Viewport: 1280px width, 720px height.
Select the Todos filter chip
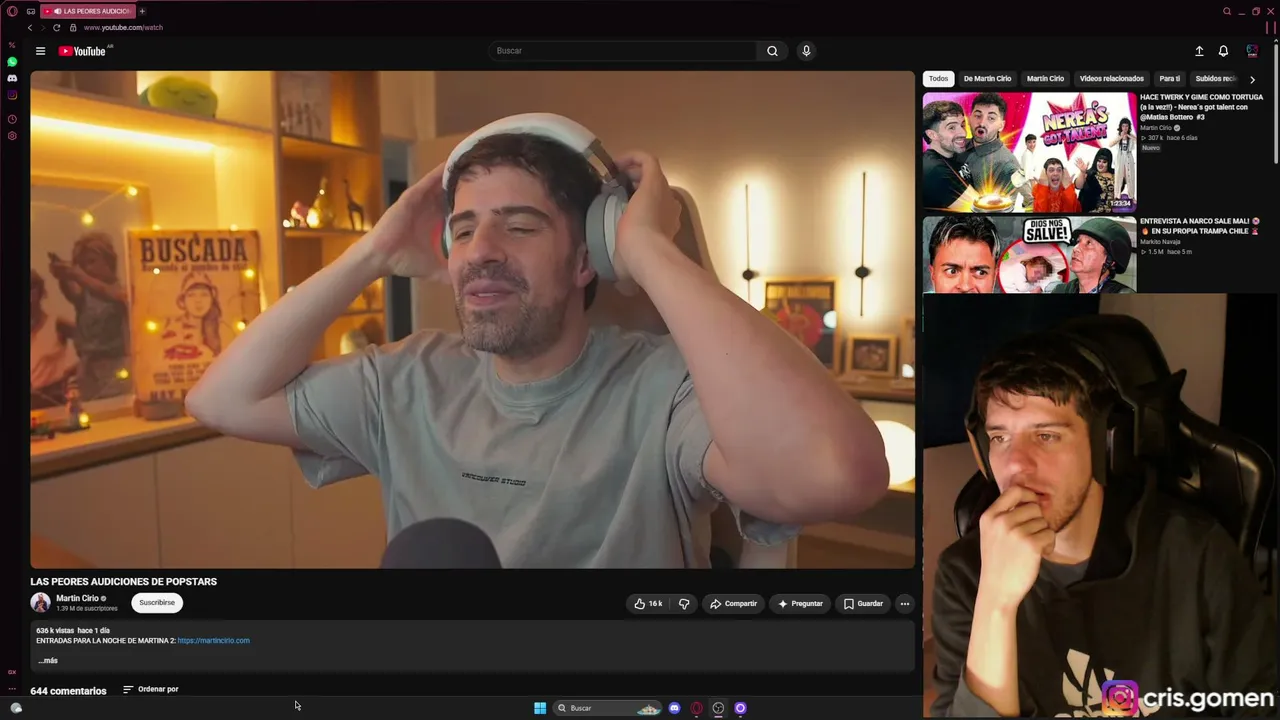pyautogui.click(x=938, y=78)
